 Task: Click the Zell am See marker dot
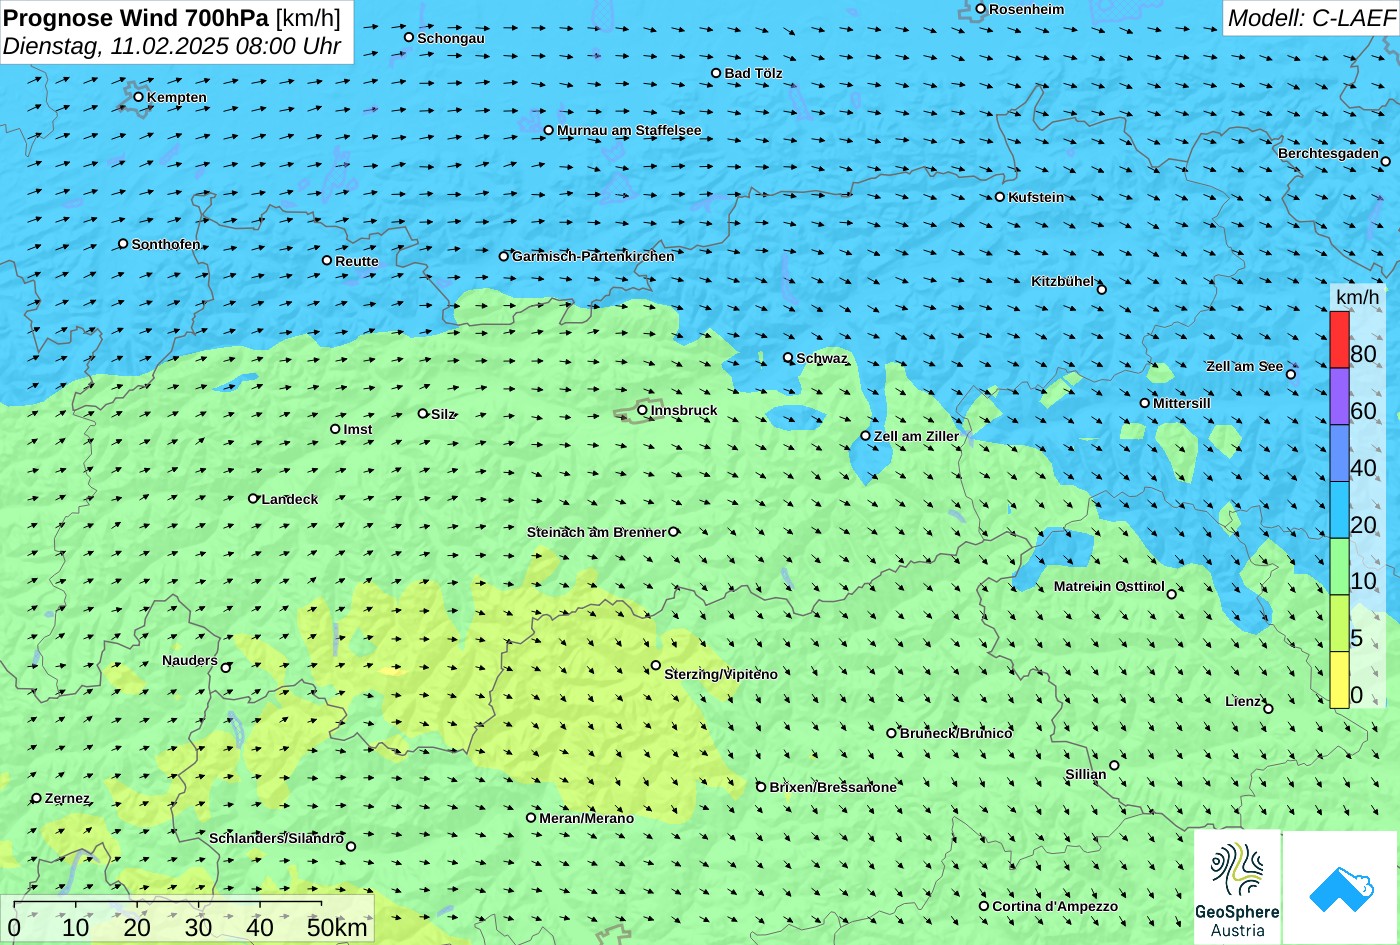click(x=1290, y=374)
